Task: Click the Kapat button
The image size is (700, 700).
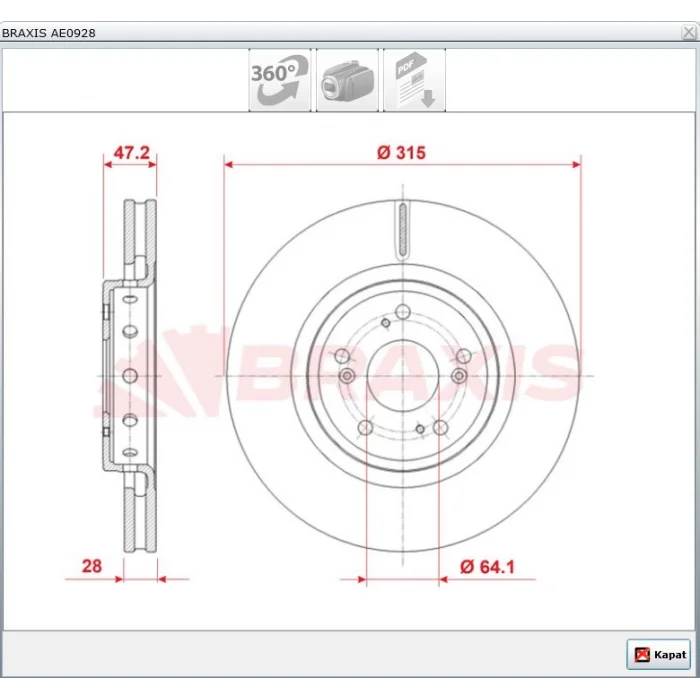Action: pyautogui.click(x=658, y=654)
